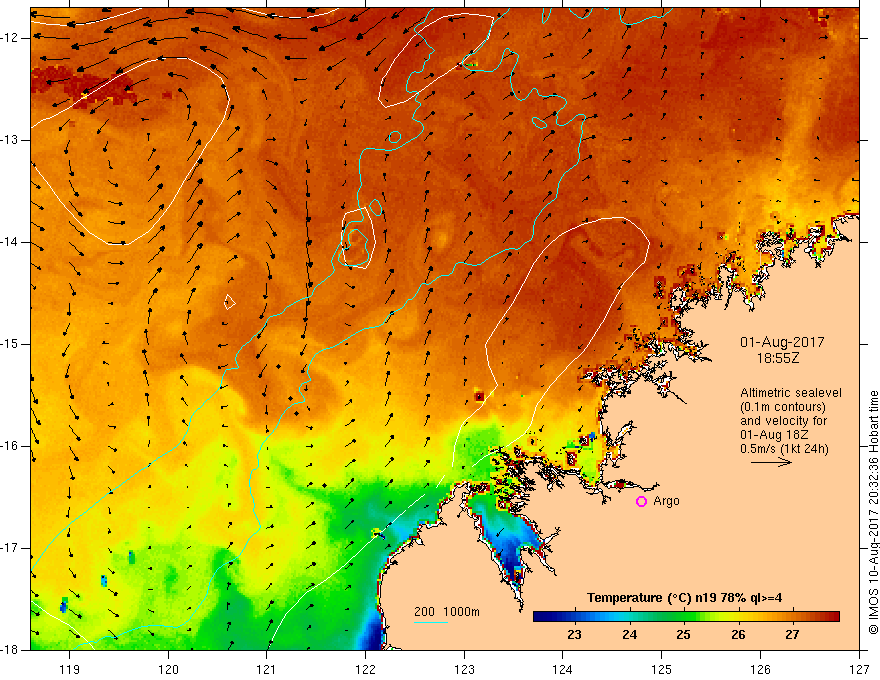This screenshot has height=680, width=880.
Task: Click the 0.5m/s velocity scale arrow
Action: tap(771, 463)
